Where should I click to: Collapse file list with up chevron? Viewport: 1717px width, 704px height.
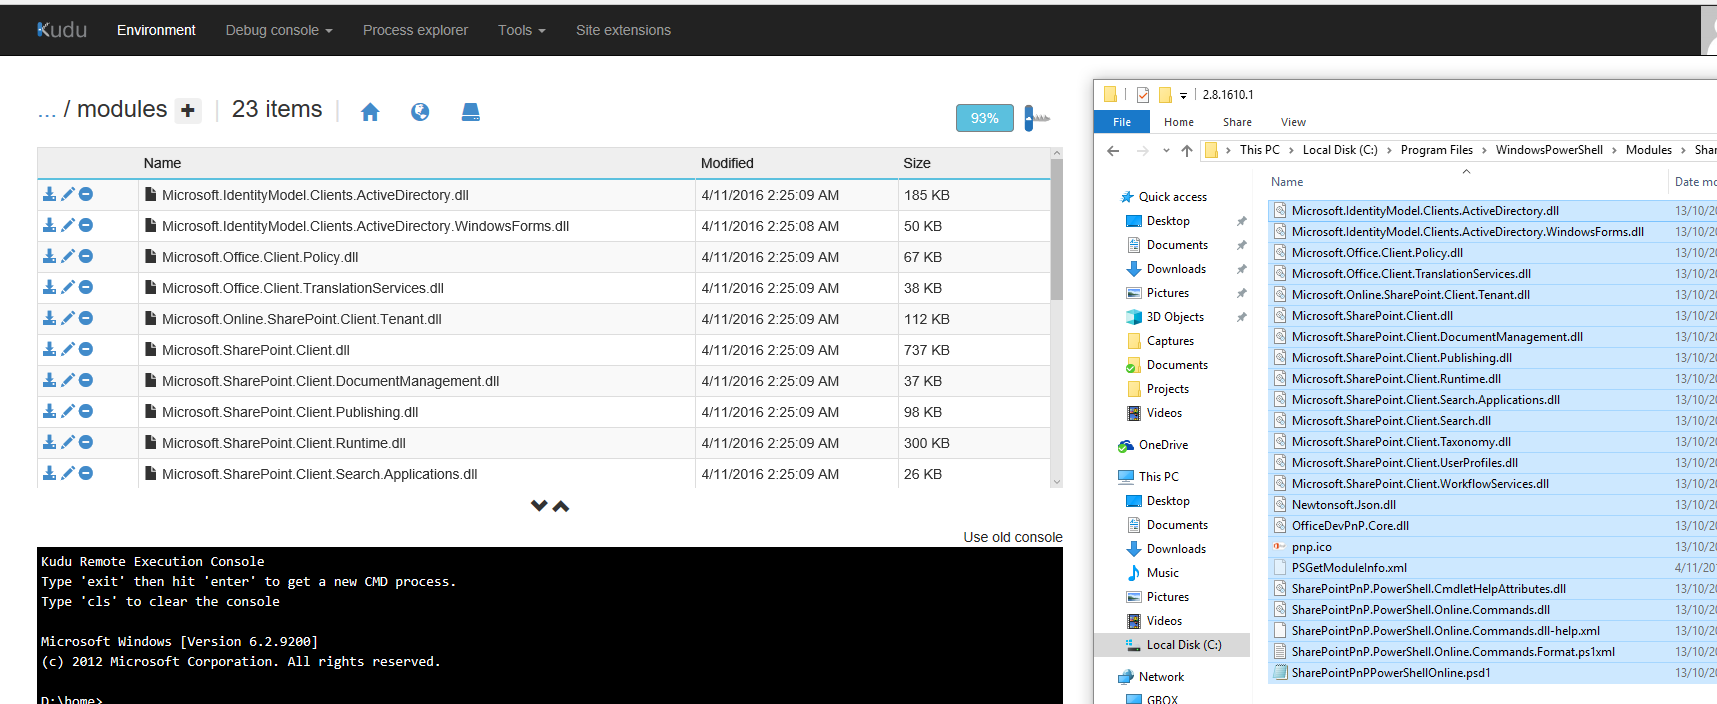[x=561, y=506]
